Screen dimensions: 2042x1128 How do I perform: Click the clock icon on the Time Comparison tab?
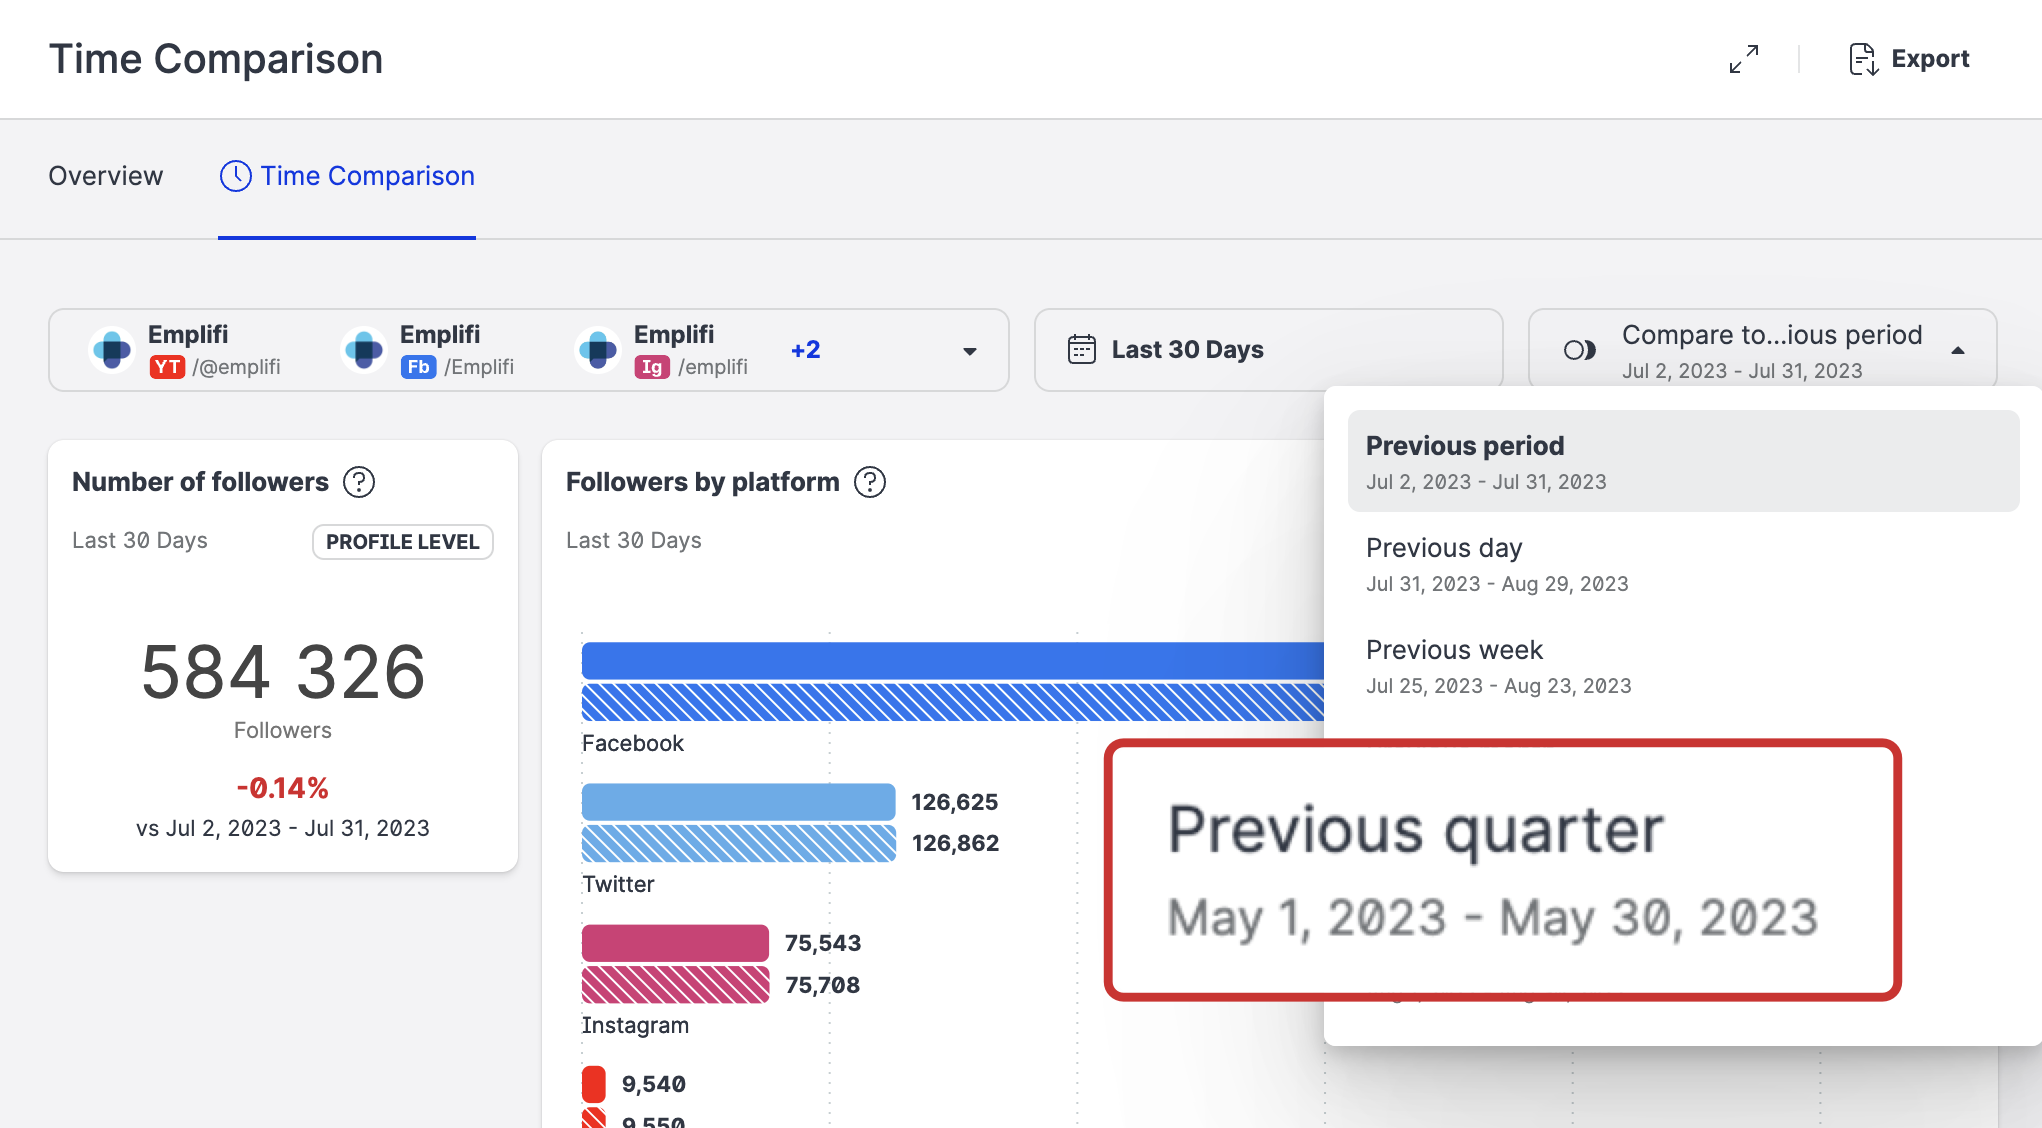point(235,176)
